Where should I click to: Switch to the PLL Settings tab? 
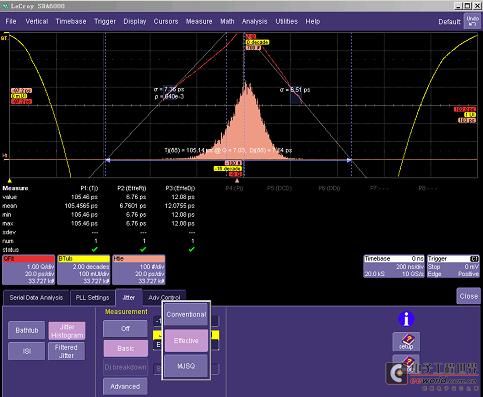point(92,297)
